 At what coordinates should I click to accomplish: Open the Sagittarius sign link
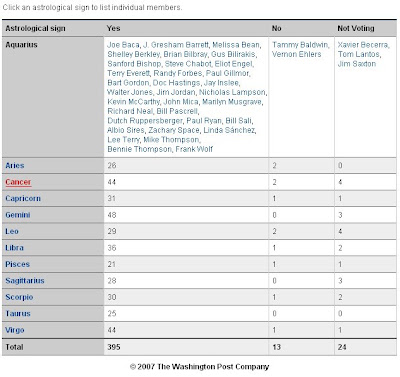[25, 281]
